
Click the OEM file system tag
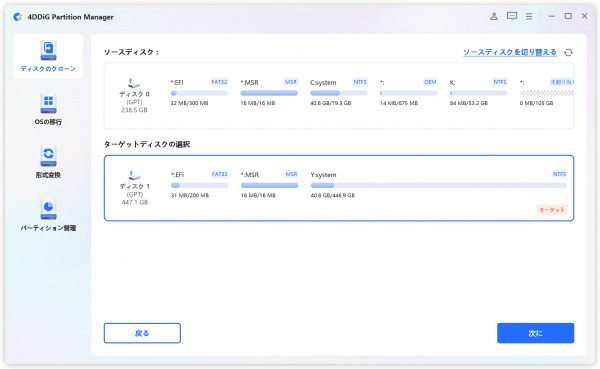click(x=430, y=82)
